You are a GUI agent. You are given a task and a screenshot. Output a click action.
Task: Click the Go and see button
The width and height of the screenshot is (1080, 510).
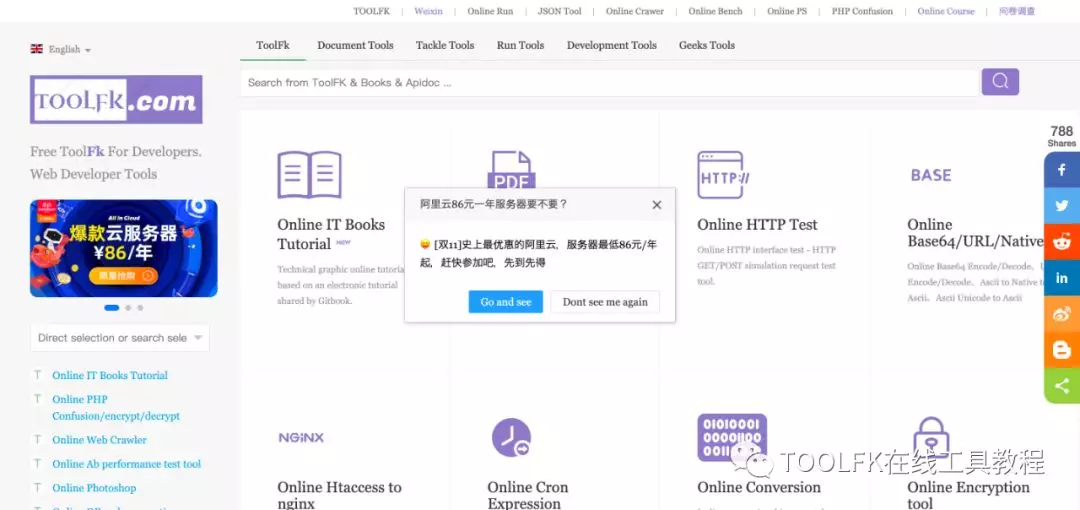coord(506,302)
